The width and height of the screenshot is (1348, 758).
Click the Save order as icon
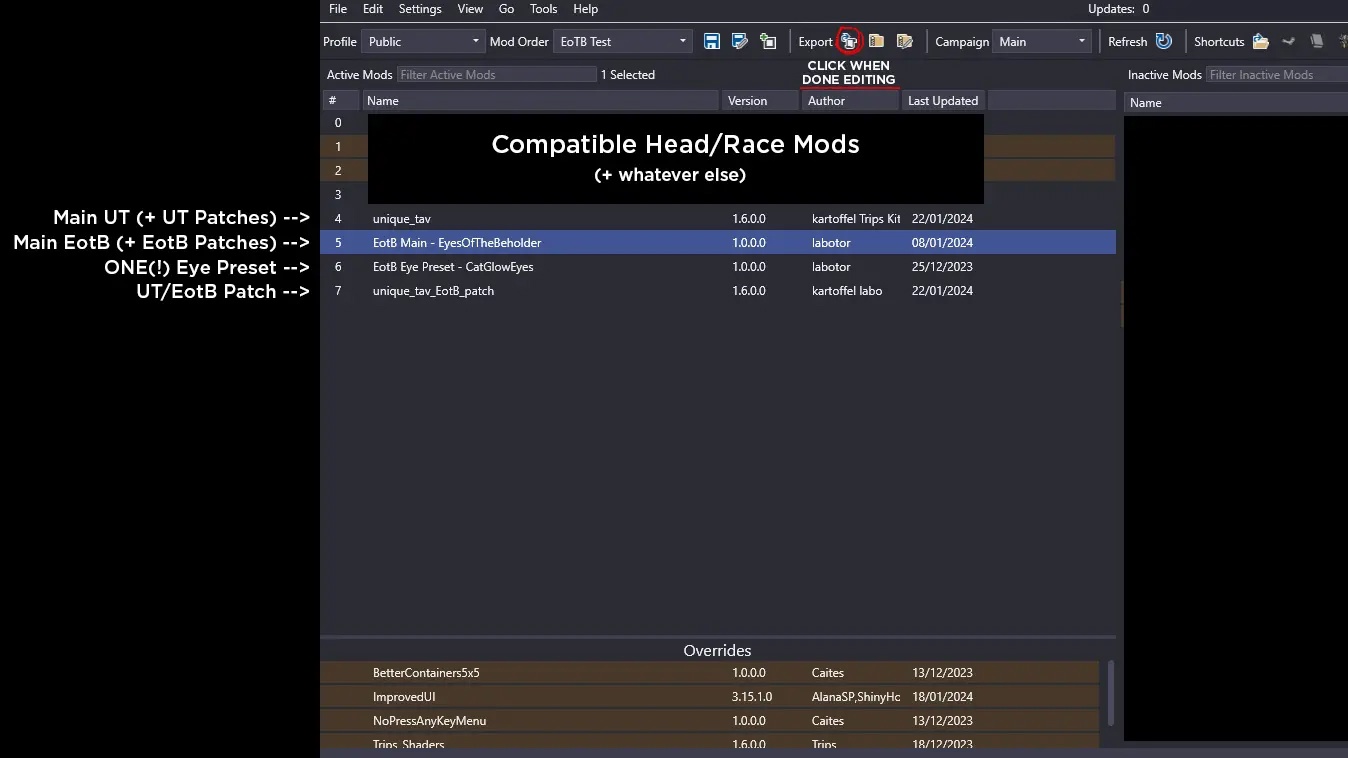click(740, 41)
